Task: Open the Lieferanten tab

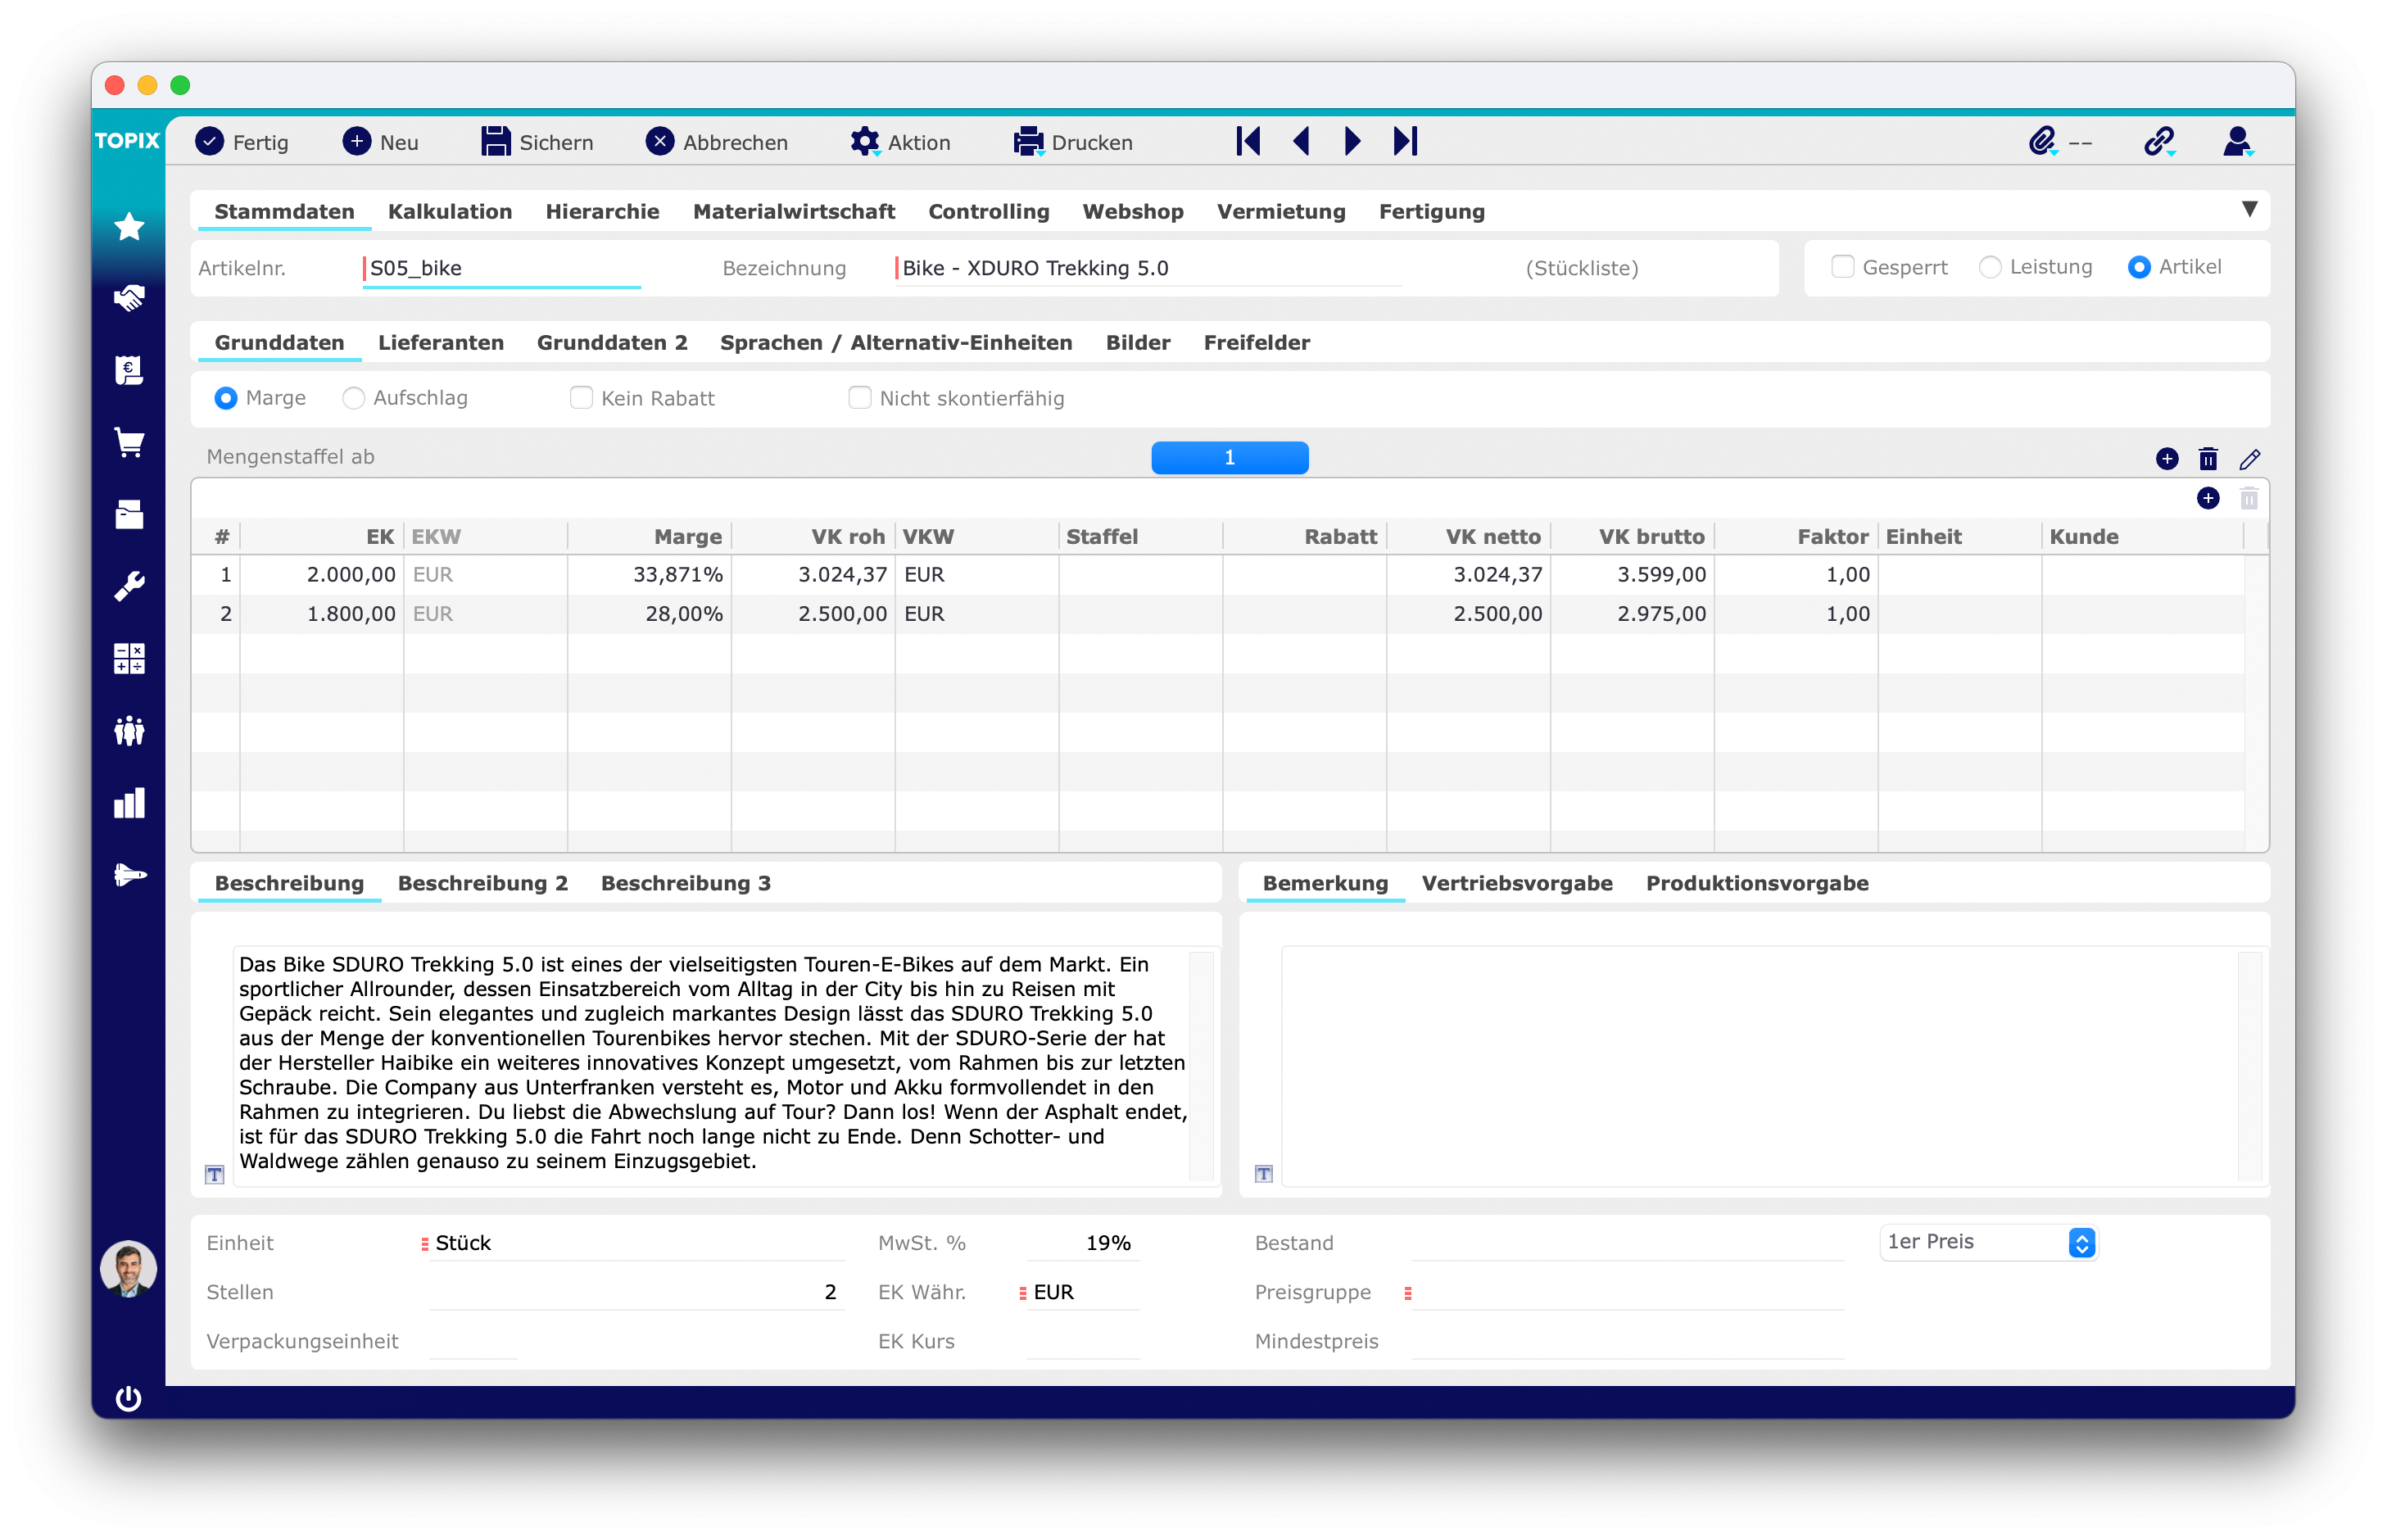Action: (x=440, y=342)
